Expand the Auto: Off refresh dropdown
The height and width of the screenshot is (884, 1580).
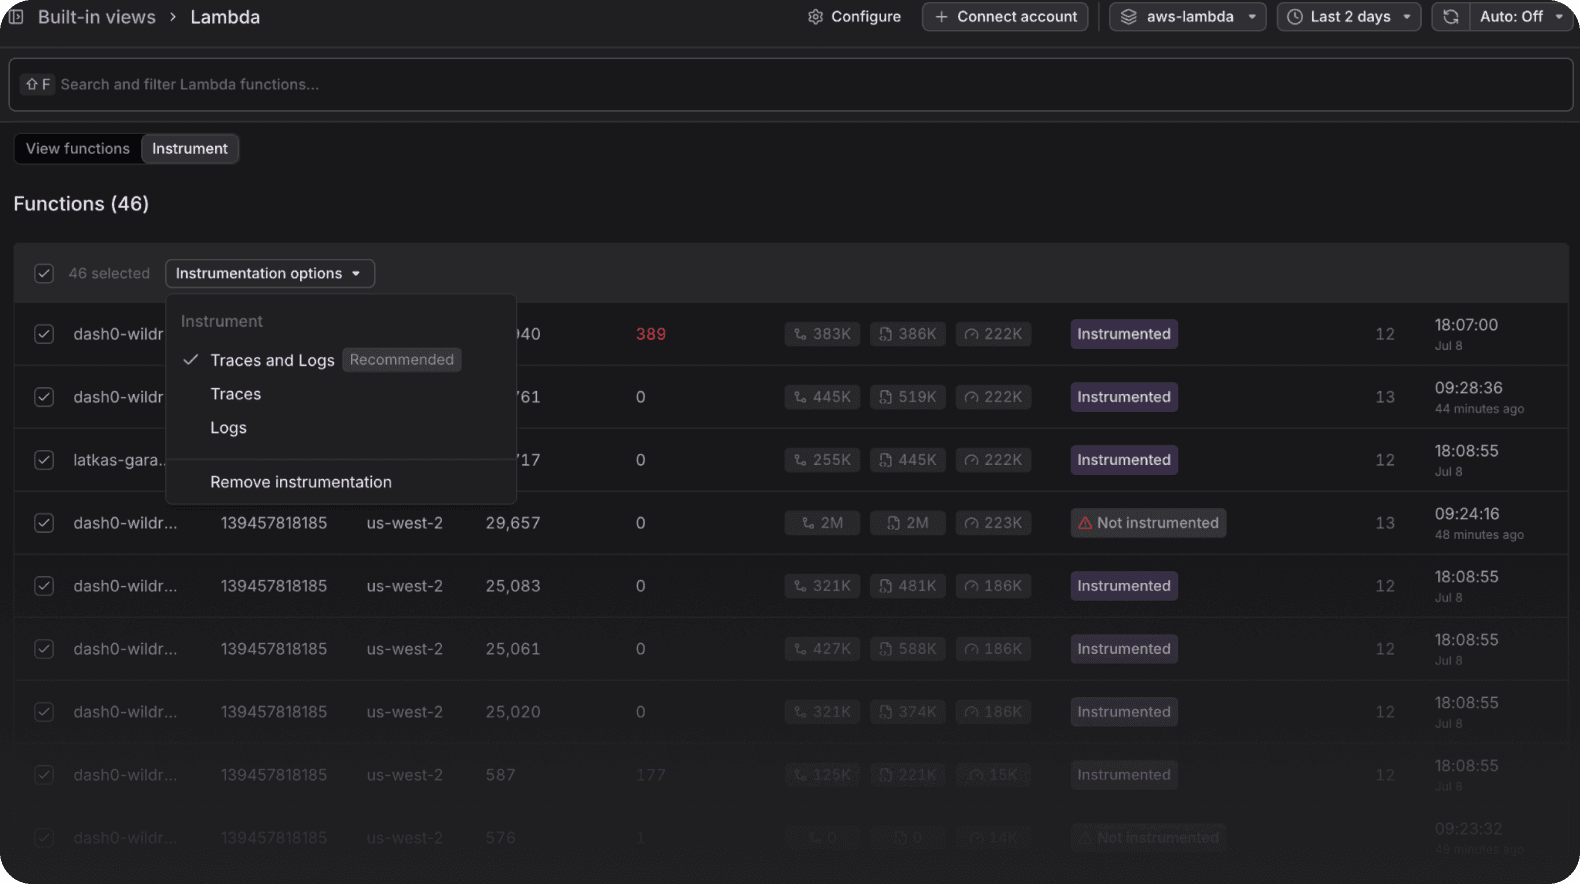point(1521,17)
